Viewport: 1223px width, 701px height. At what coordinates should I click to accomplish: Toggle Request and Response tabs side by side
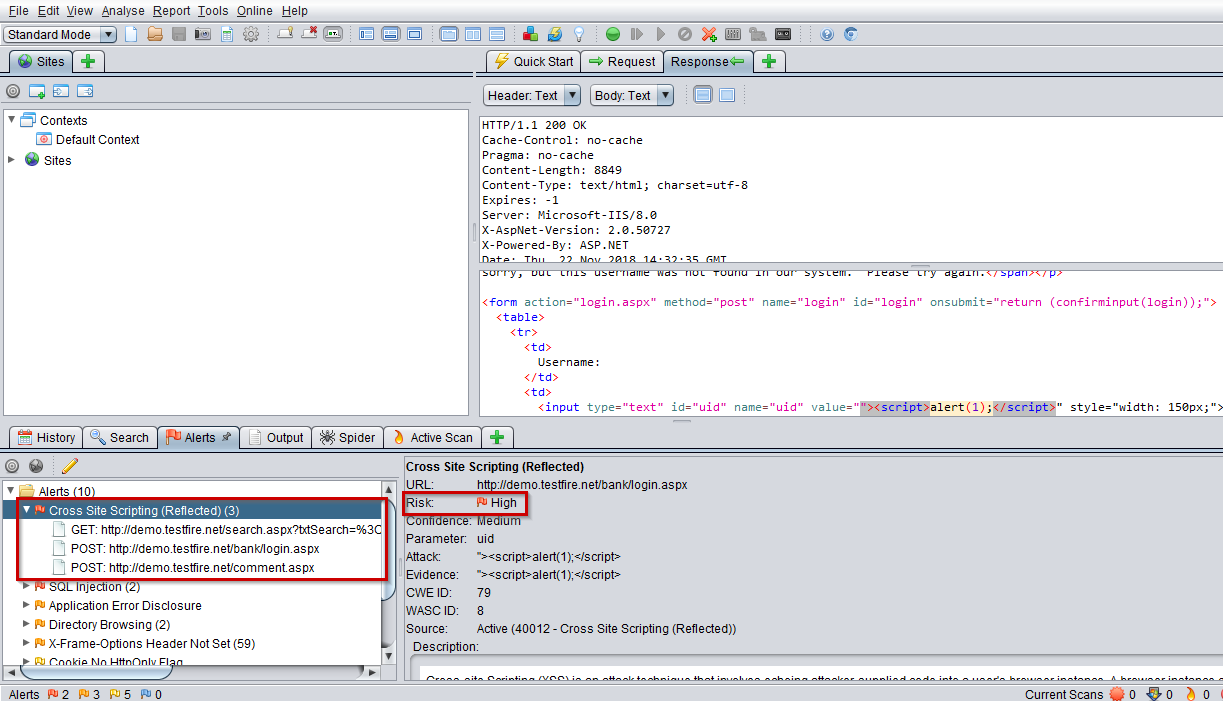pyautogui.click(x=448, y=34)
